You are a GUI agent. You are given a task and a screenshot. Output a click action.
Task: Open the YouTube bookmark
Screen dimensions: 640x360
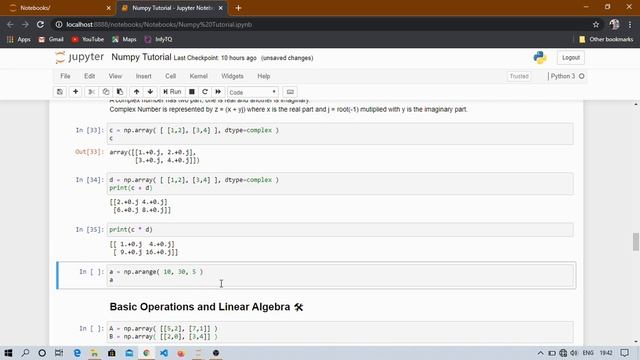pyautogui.click(x=88, y=40)
